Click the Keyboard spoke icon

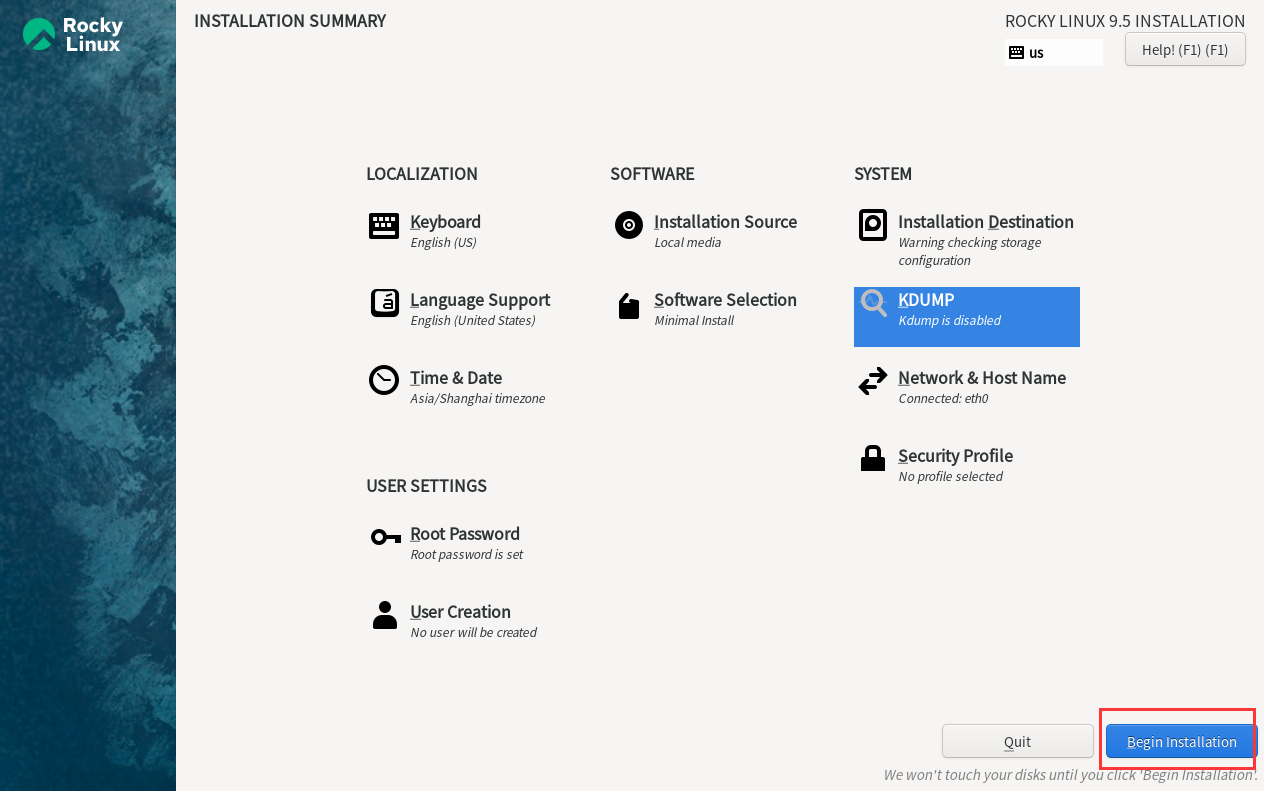click(384, 226)
